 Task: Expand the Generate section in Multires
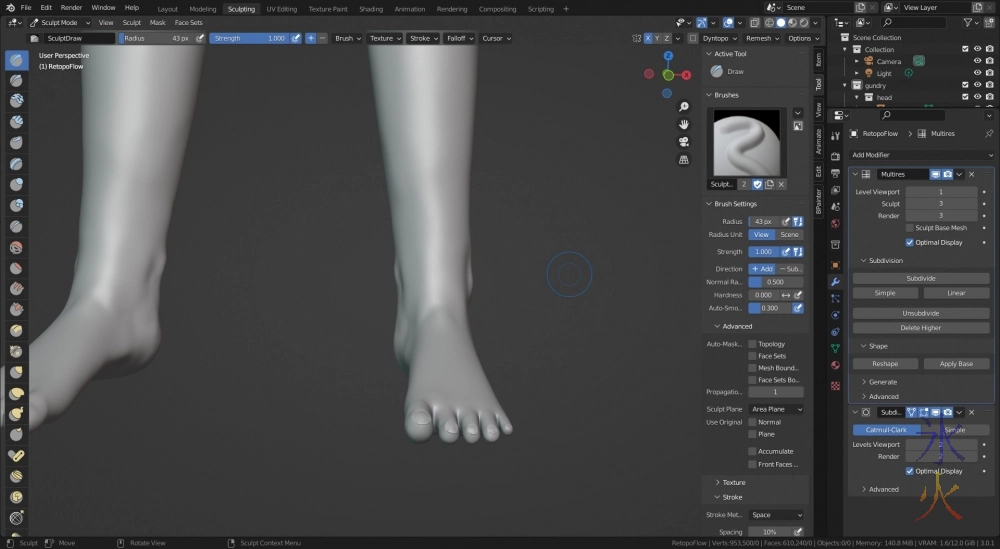[882, 382]
